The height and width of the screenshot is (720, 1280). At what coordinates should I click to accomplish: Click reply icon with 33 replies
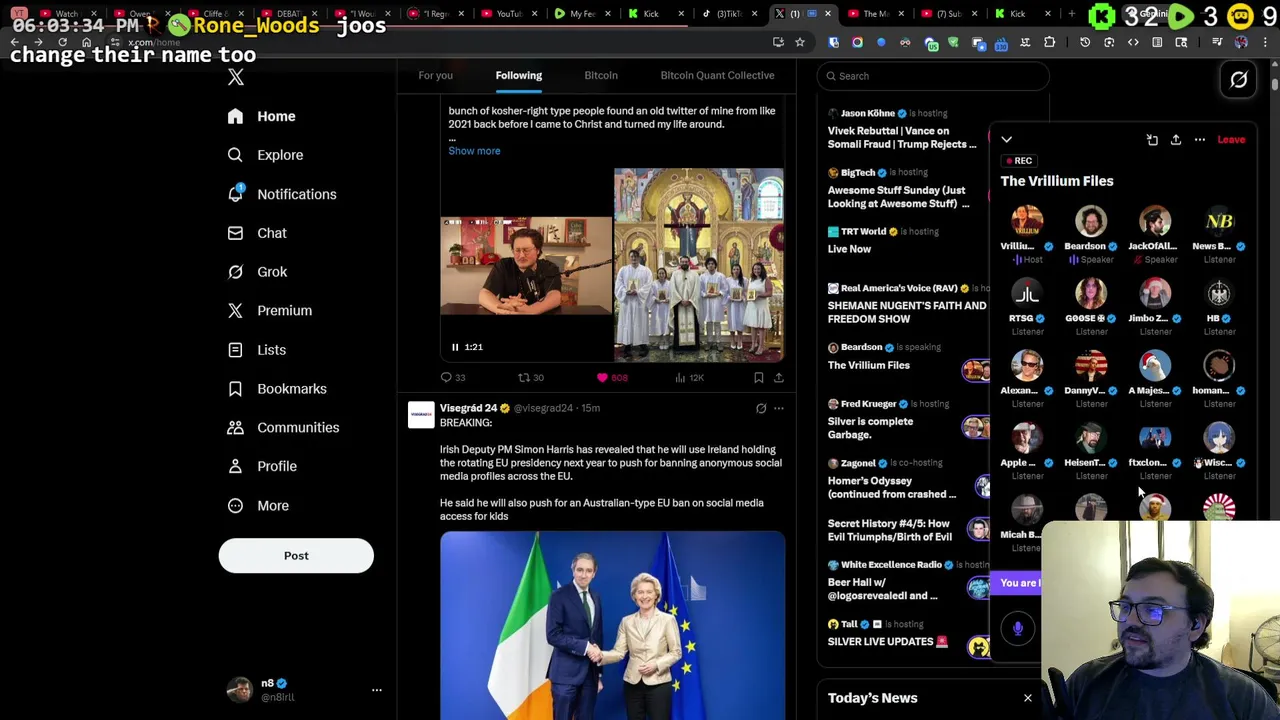point(453,378)
